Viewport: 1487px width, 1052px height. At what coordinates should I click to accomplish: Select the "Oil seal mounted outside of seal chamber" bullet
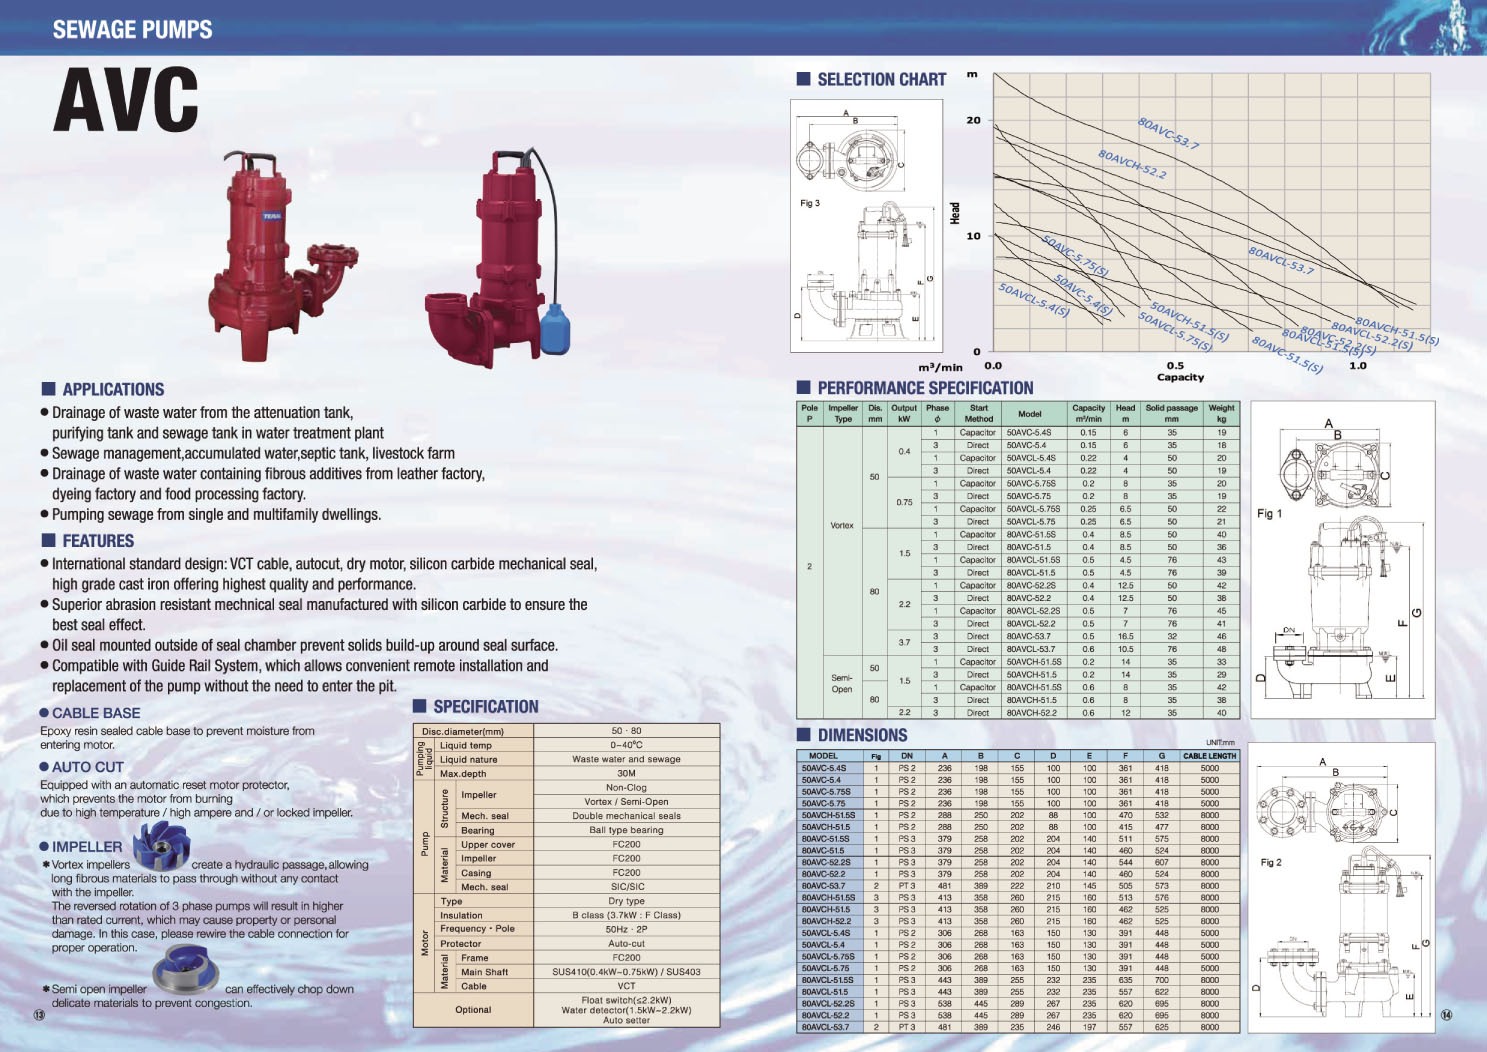pos(305,645)
